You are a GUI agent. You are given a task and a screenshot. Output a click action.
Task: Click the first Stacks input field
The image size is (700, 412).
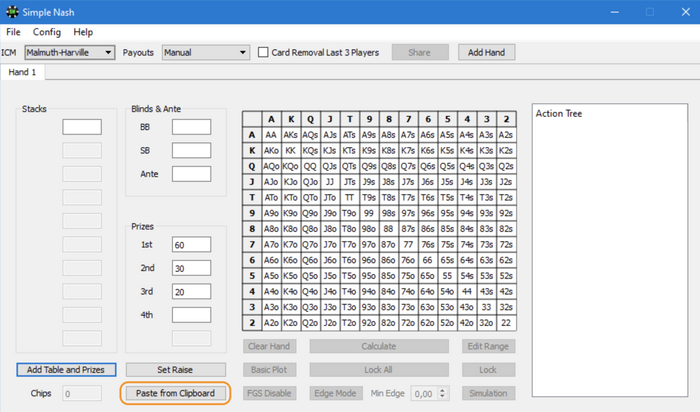(82, 127)
